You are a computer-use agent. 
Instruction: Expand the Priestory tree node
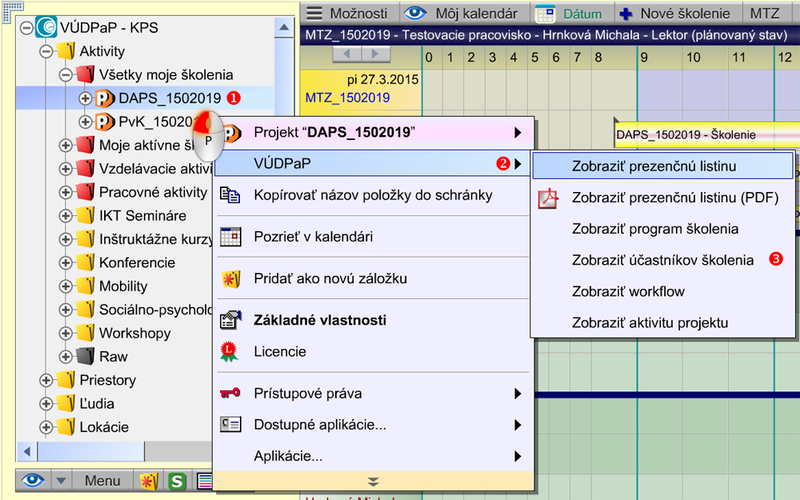click(45, 381)
